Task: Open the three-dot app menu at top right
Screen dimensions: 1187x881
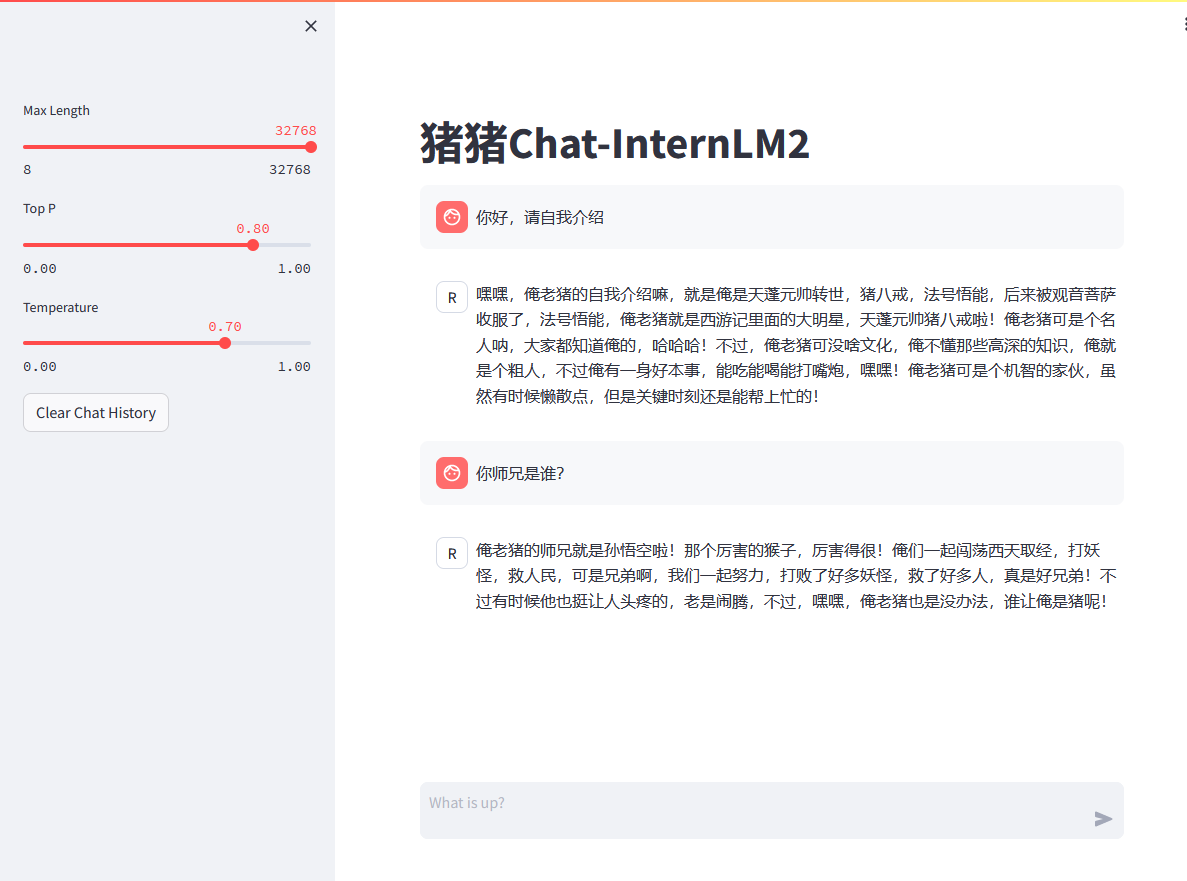Action: [1184, 24]
